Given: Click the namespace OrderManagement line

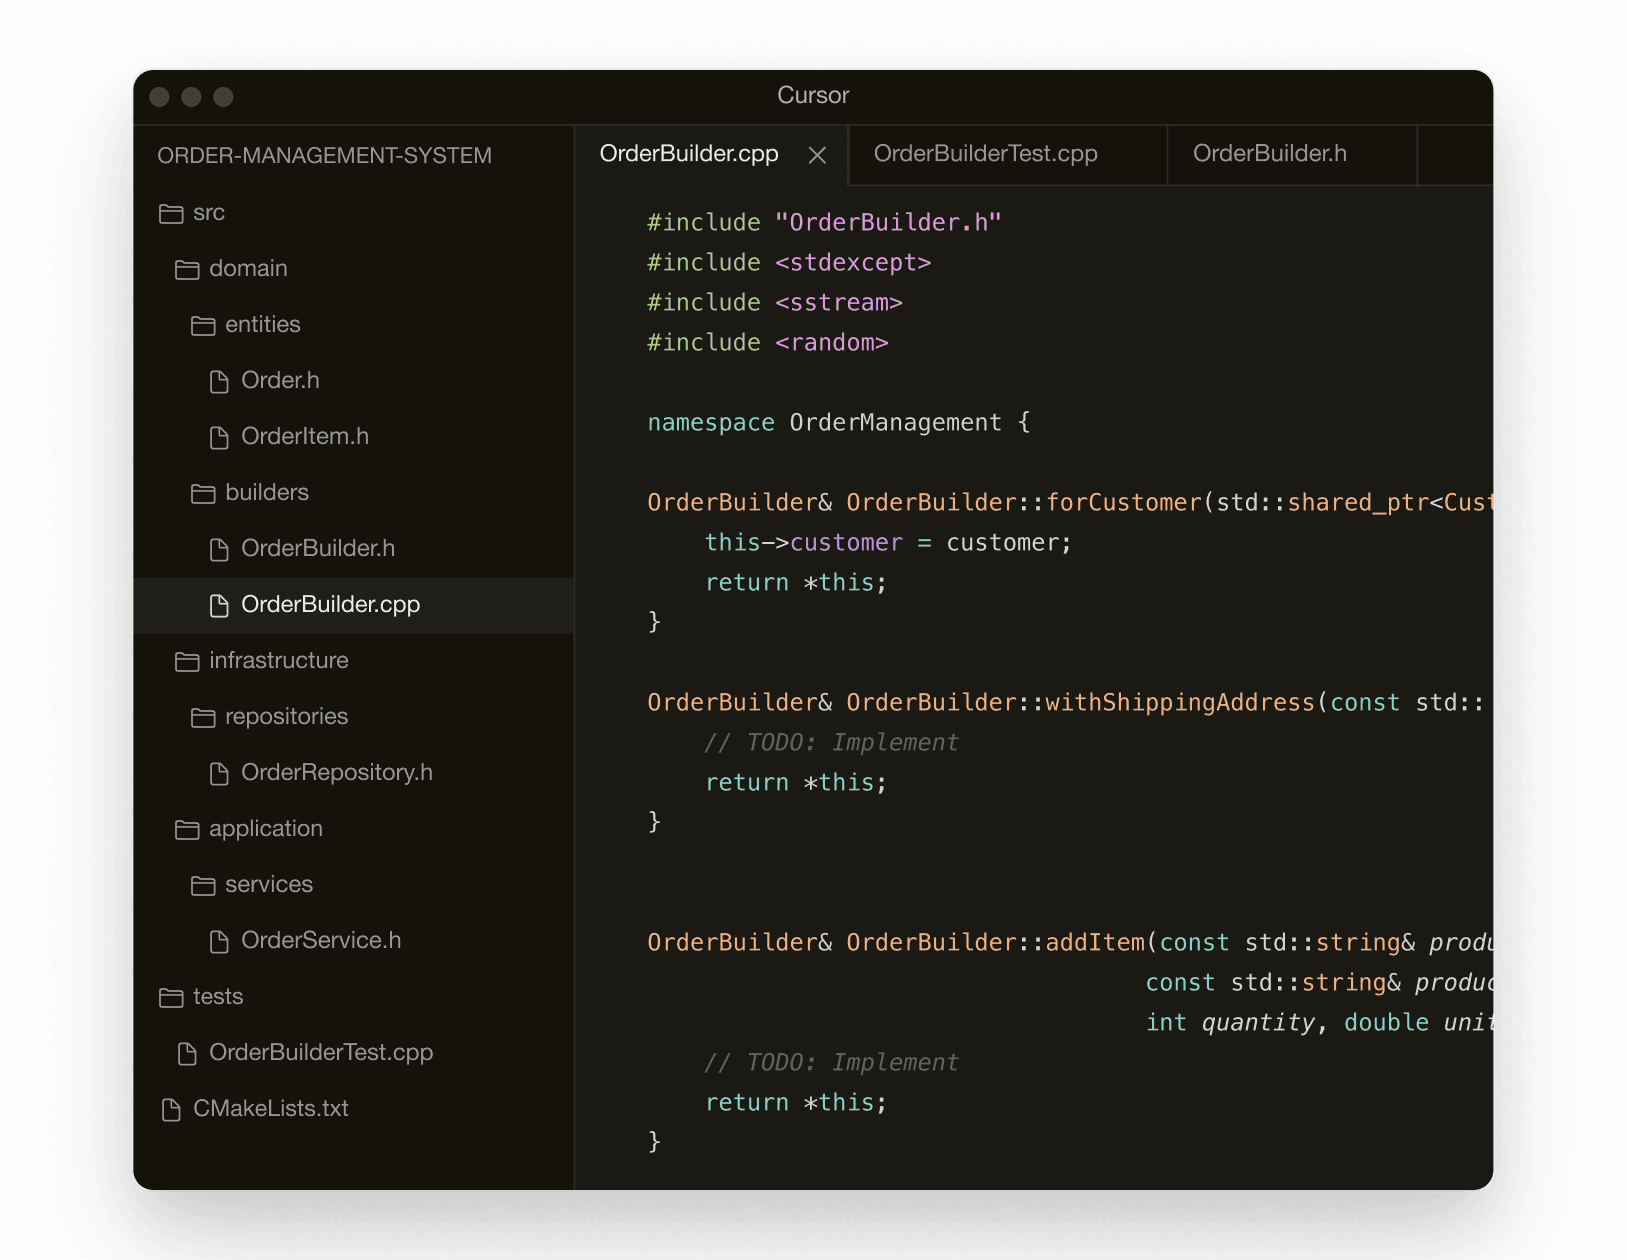Looking at the screenshot, I should click(839, 422).
